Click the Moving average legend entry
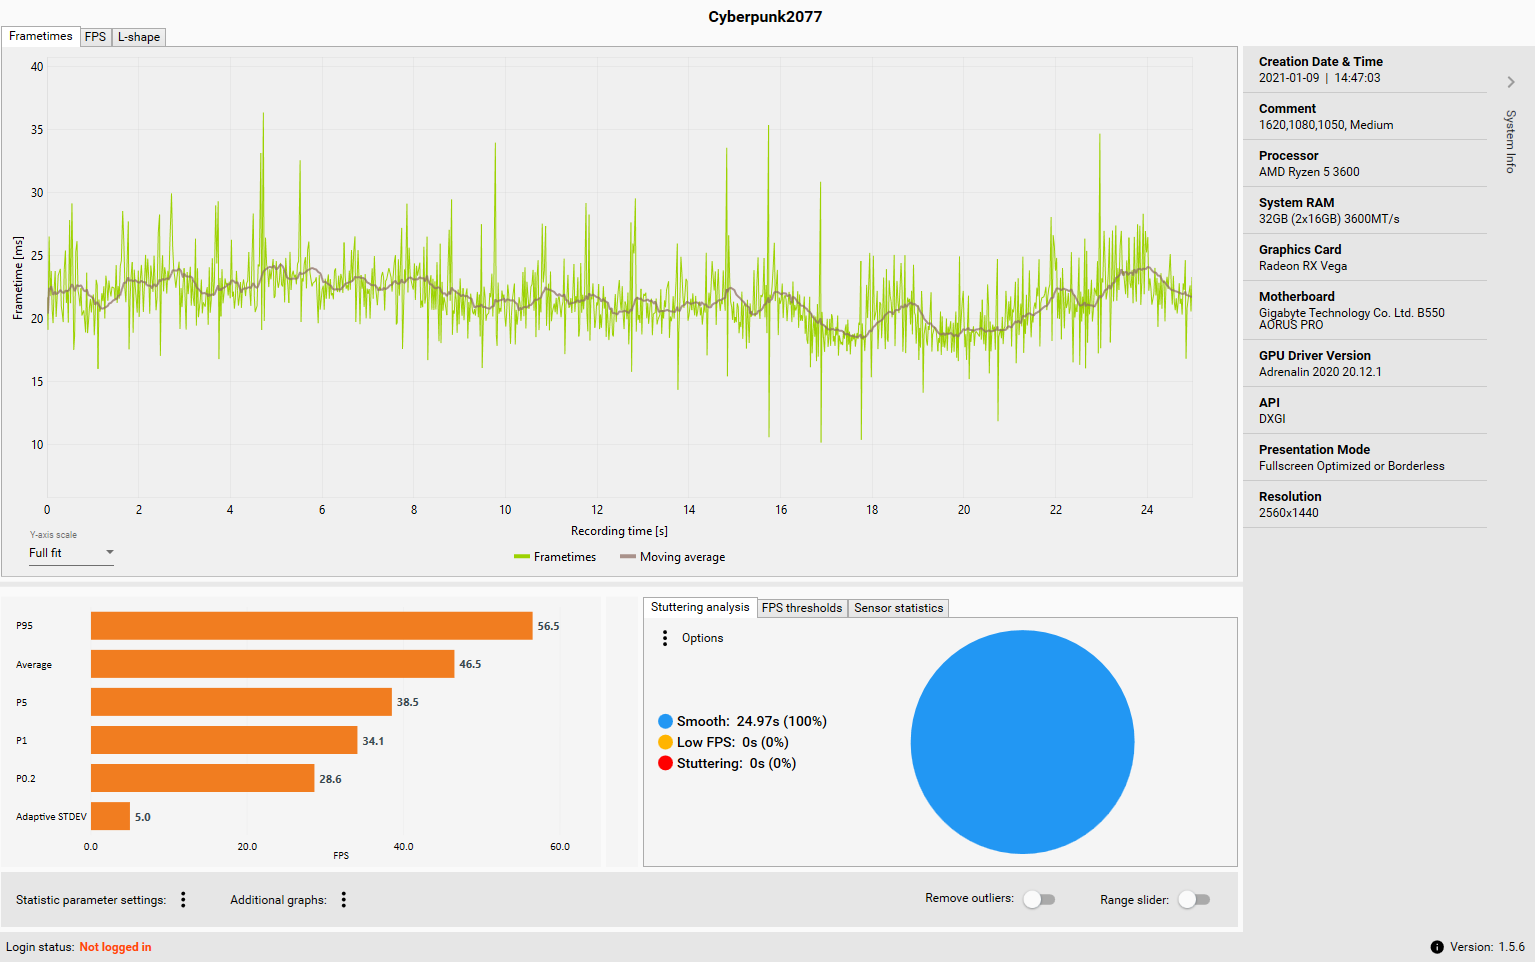The width and height of the screenshot is (1535, 962). click(x=673, y=557)
